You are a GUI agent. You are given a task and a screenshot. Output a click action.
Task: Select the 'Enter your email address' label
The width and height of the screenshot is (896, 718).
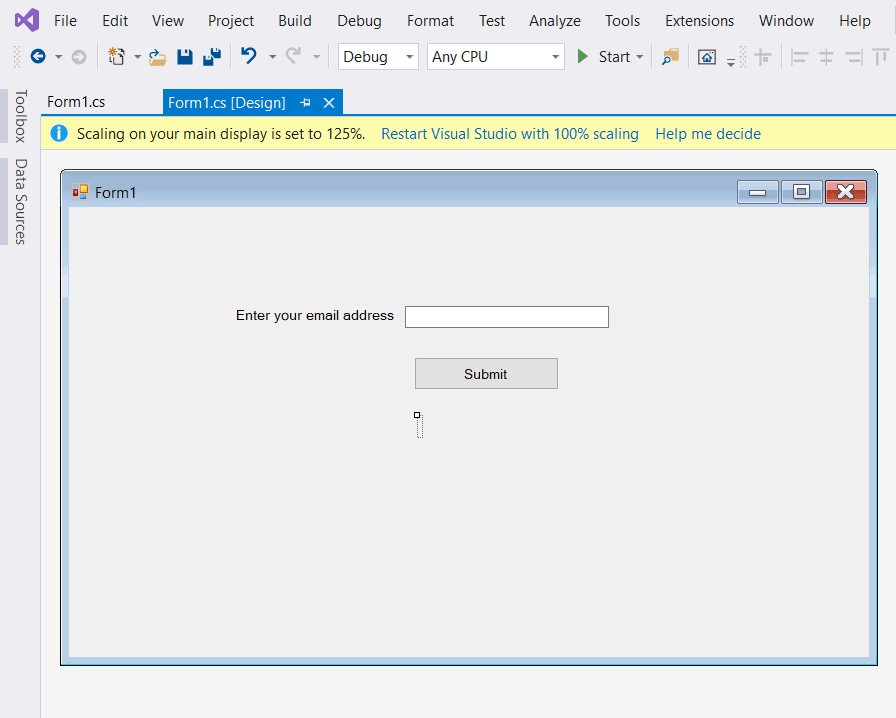(x=315, y=316)
